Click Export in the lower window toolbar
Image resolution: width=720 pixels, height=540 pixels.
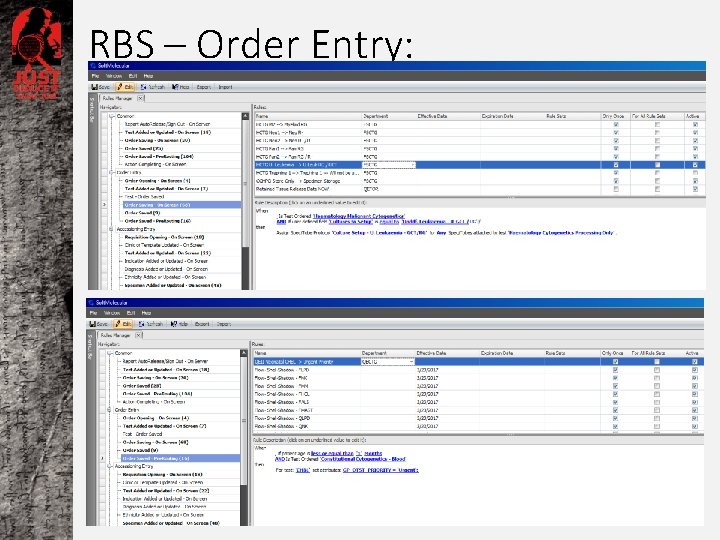pyautogui.click(x=202, y=324)
